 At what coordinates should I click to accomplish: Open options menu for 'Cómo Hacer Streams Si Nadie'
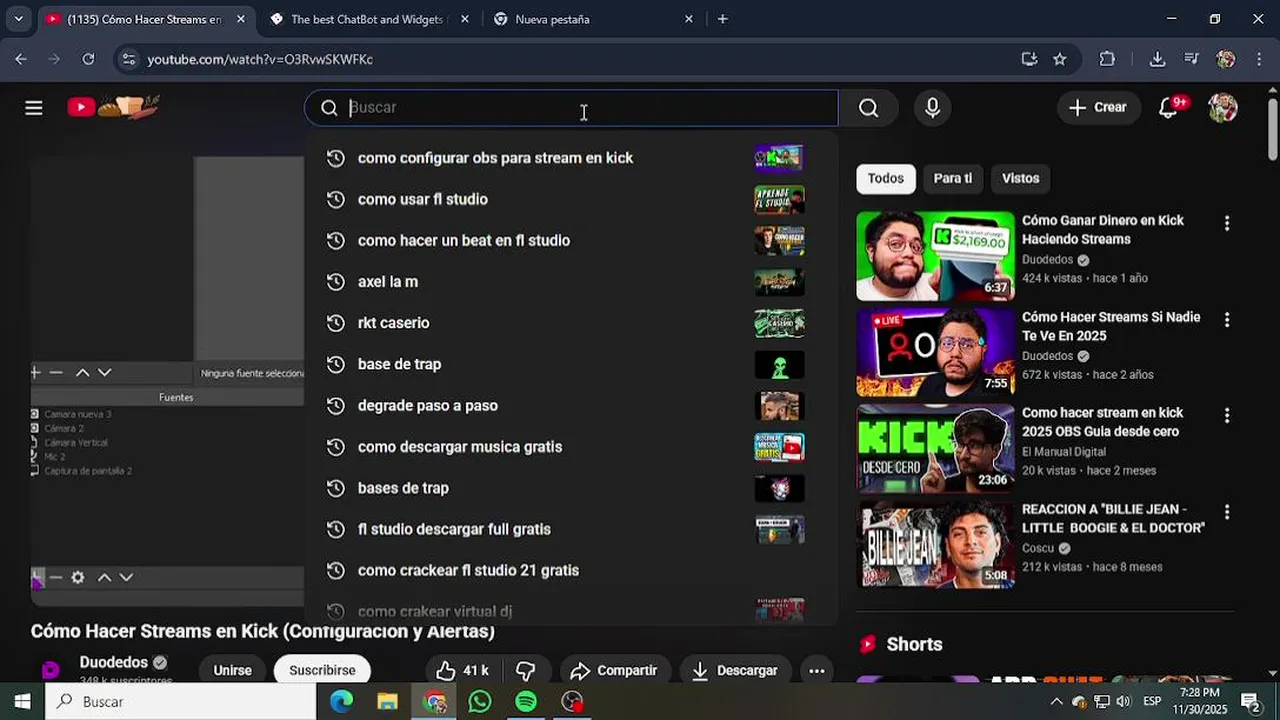1226,320
